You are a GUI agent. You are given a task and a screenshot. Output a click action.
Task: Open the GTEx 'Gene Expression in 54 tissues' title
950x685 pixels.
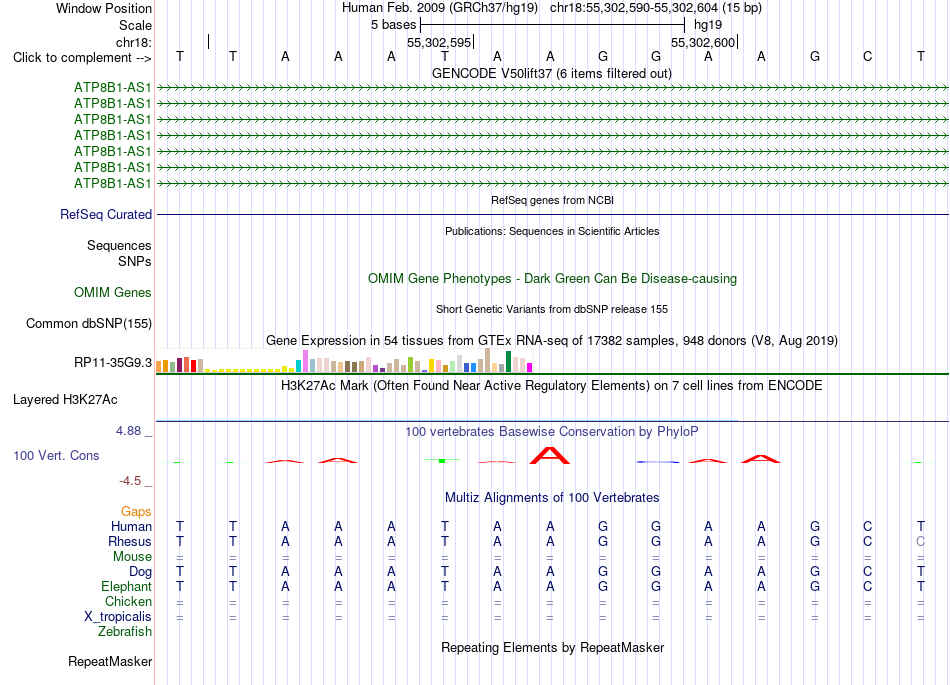click(551, 340)
